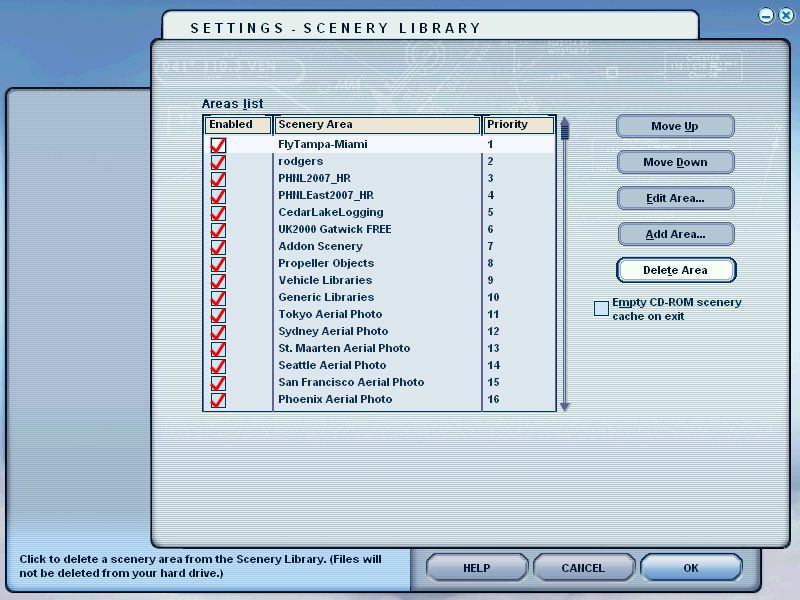Screen dimensions: 800x600
Task: Select Tokyo Aerial Photo scenery area
Action: (x=330, y=314)
